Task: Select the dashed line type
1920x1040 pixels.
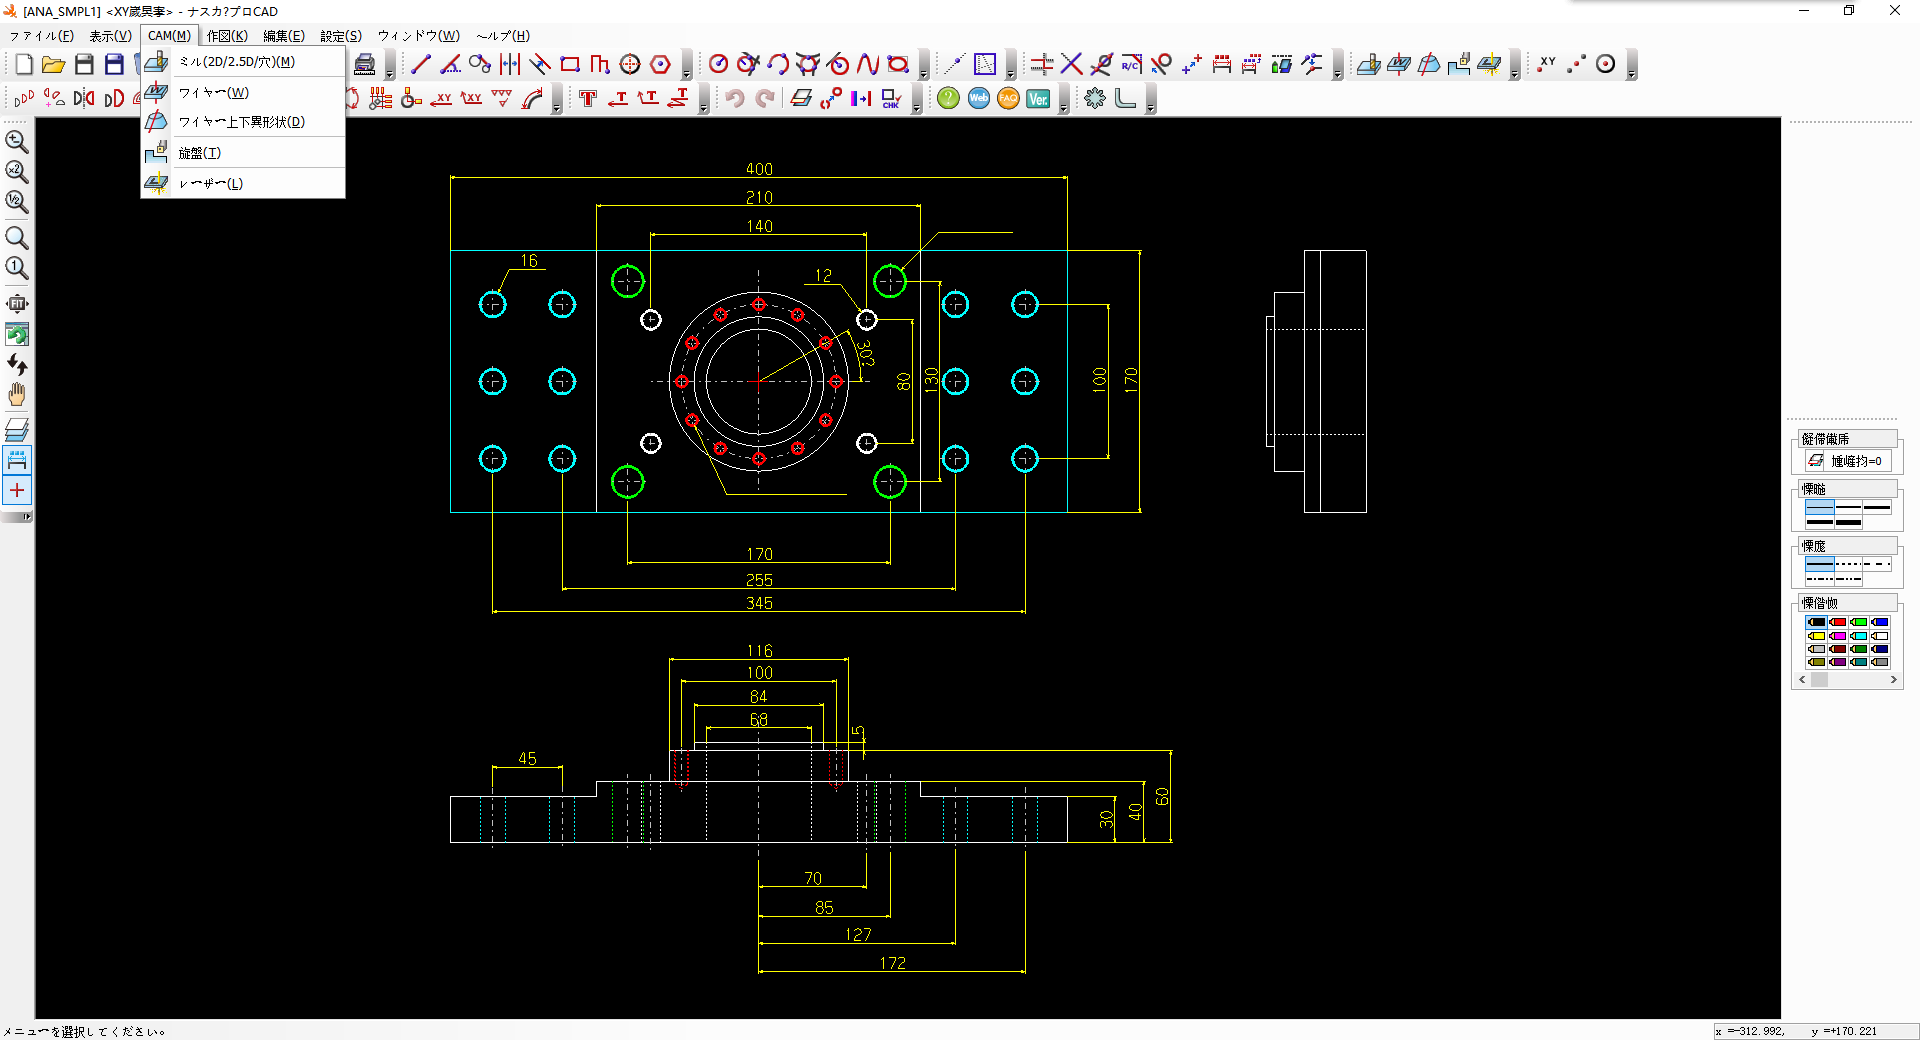Action: [x=1877, y=565]
